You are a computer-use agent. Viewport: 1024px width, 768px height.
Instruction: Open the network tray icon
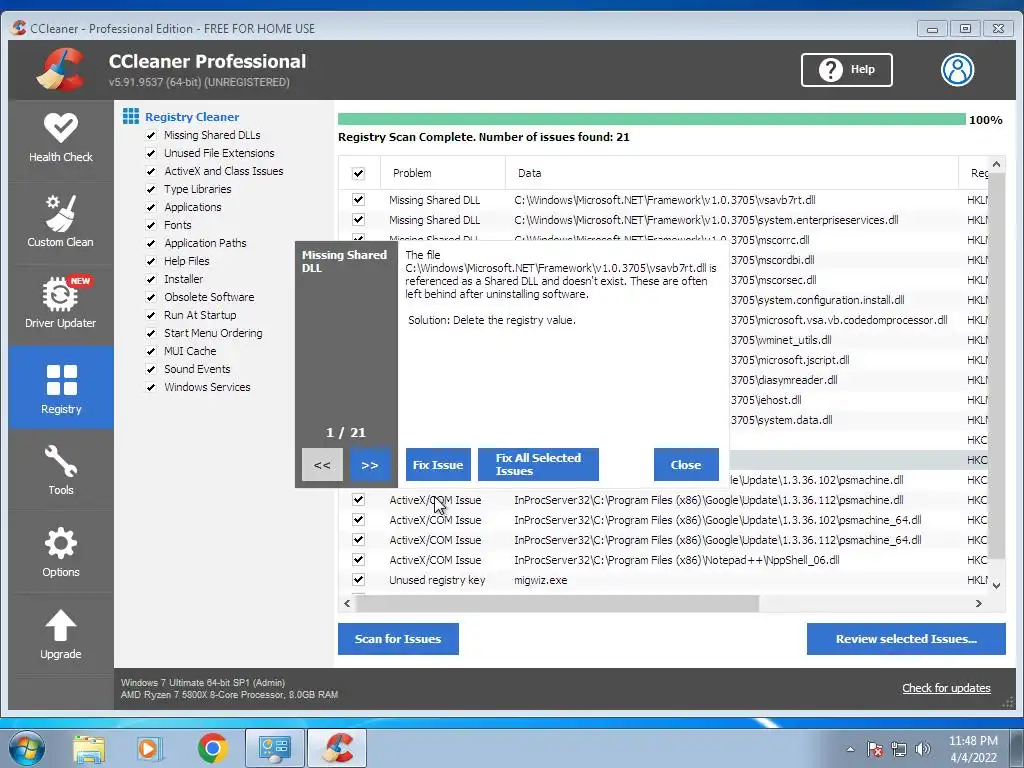[899, 749]
